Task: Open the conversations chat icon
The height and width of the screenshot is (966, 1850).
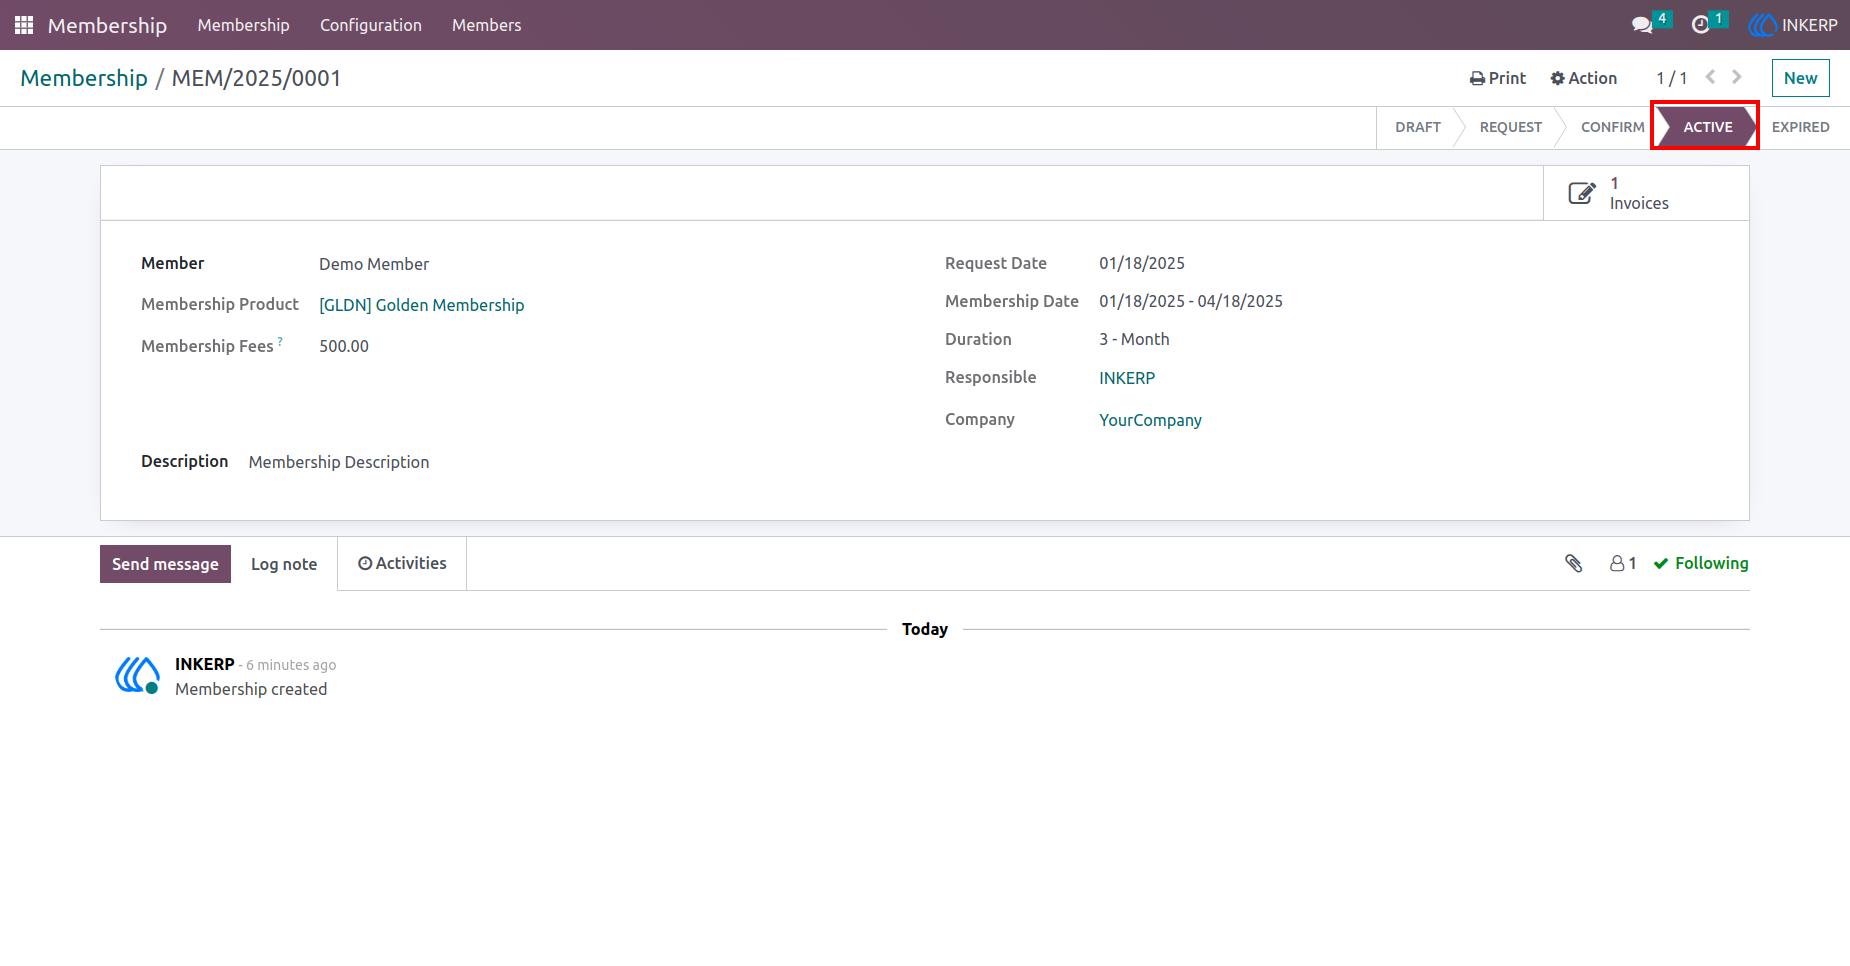Action: point(1642,25)
